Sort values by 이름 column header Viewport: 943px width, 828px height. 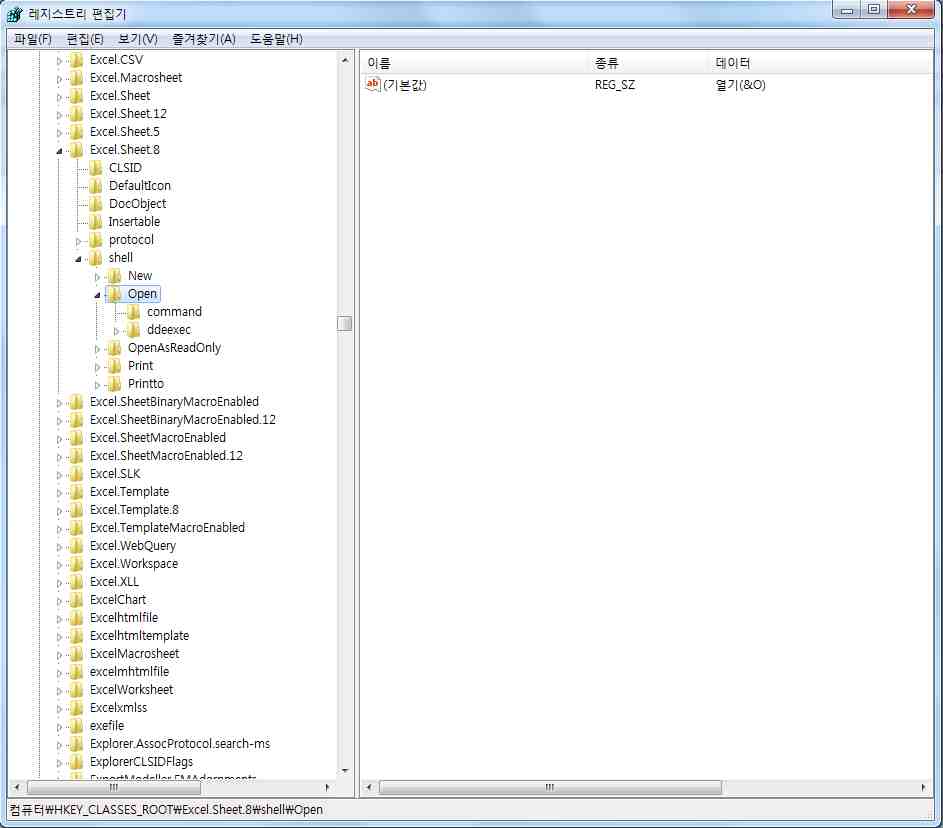pos(475,63)
